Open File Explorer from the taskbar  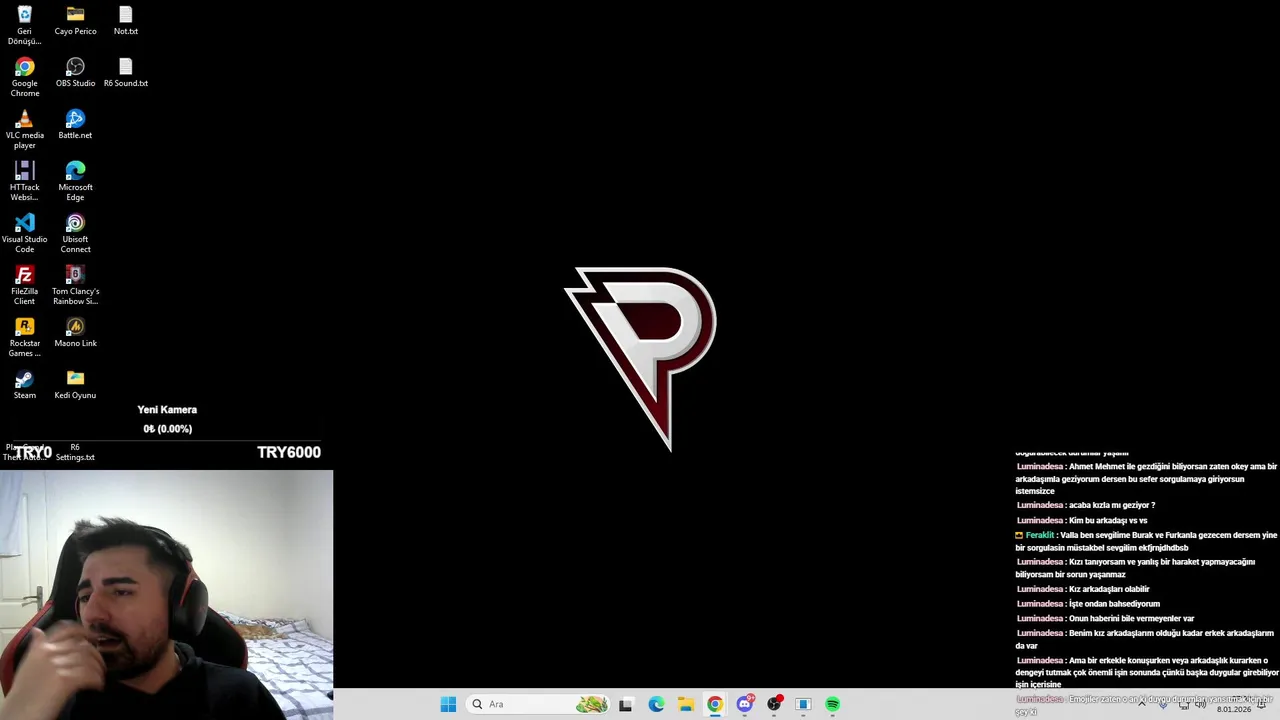[686, 704]
